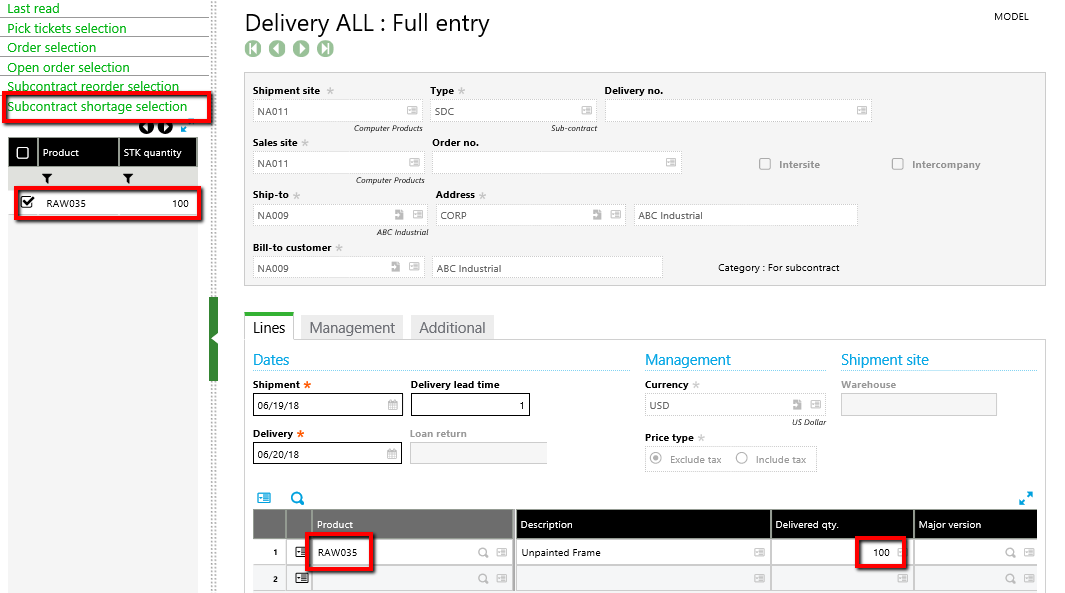Go to first record navigation icon
This screenshot has width=1065, height=593.
point(253,48)
